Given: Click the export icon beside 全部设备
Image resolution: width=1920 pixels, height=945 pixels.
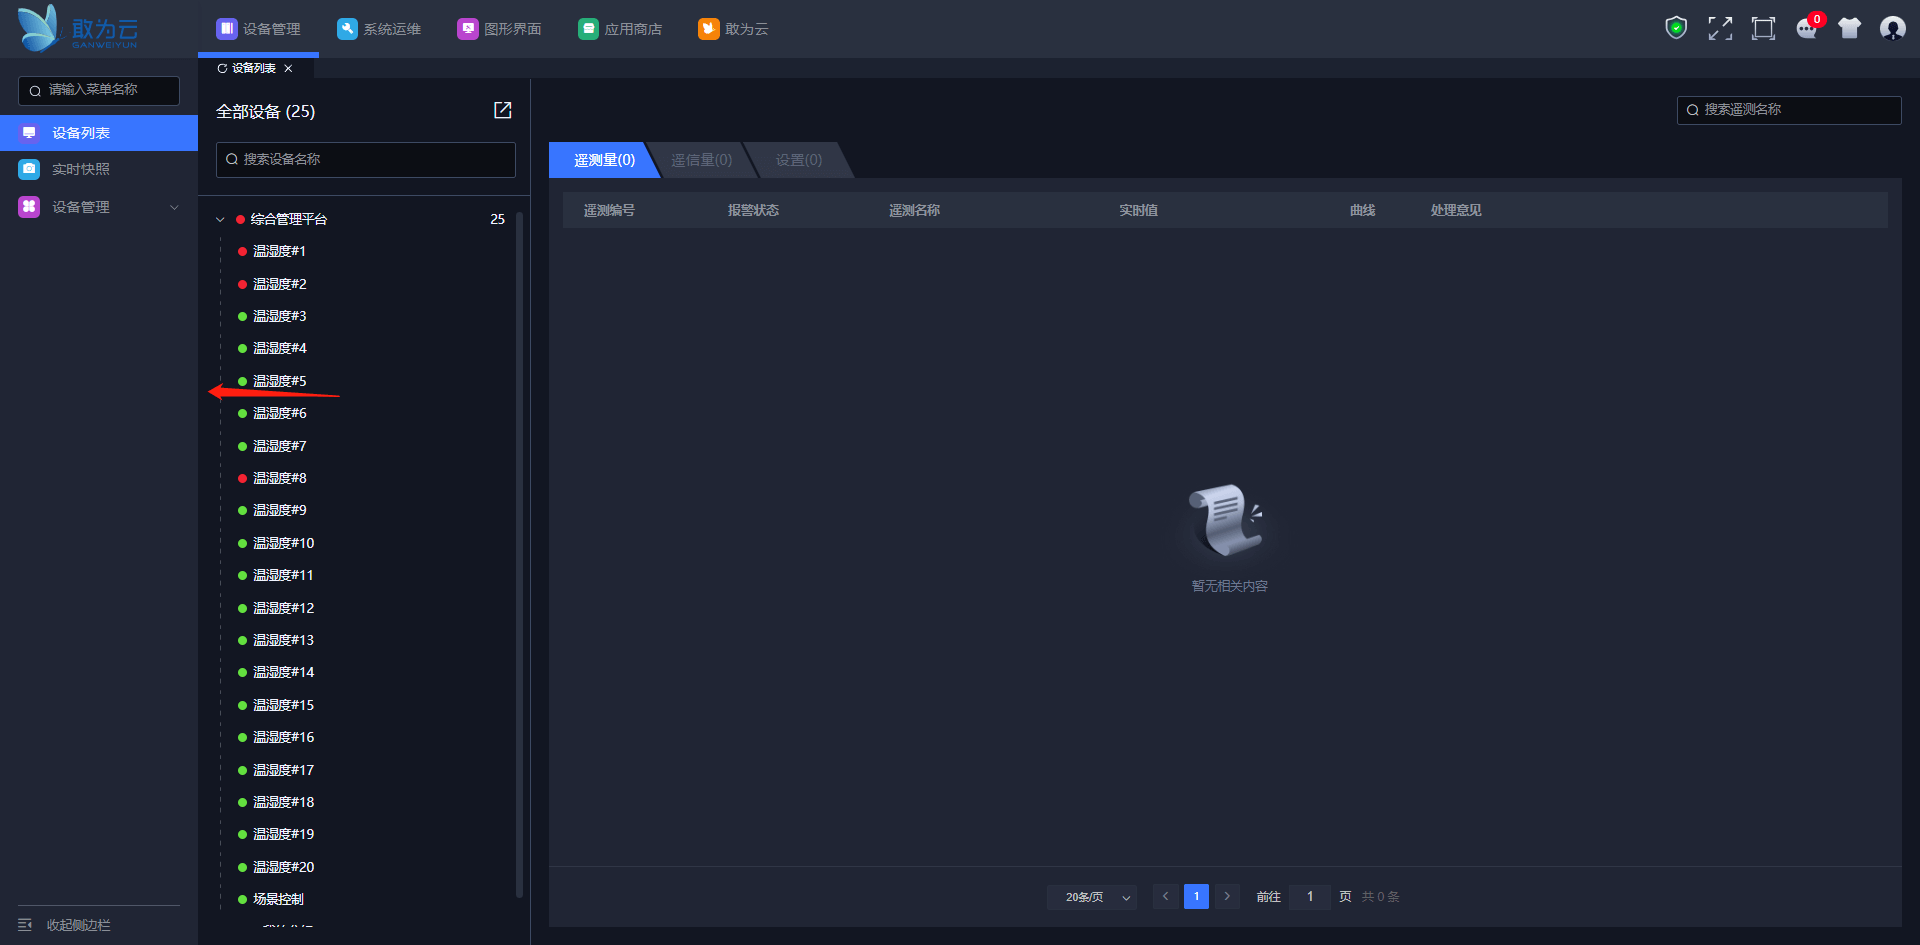Looking at the screenshot, I should coord(503,110).
